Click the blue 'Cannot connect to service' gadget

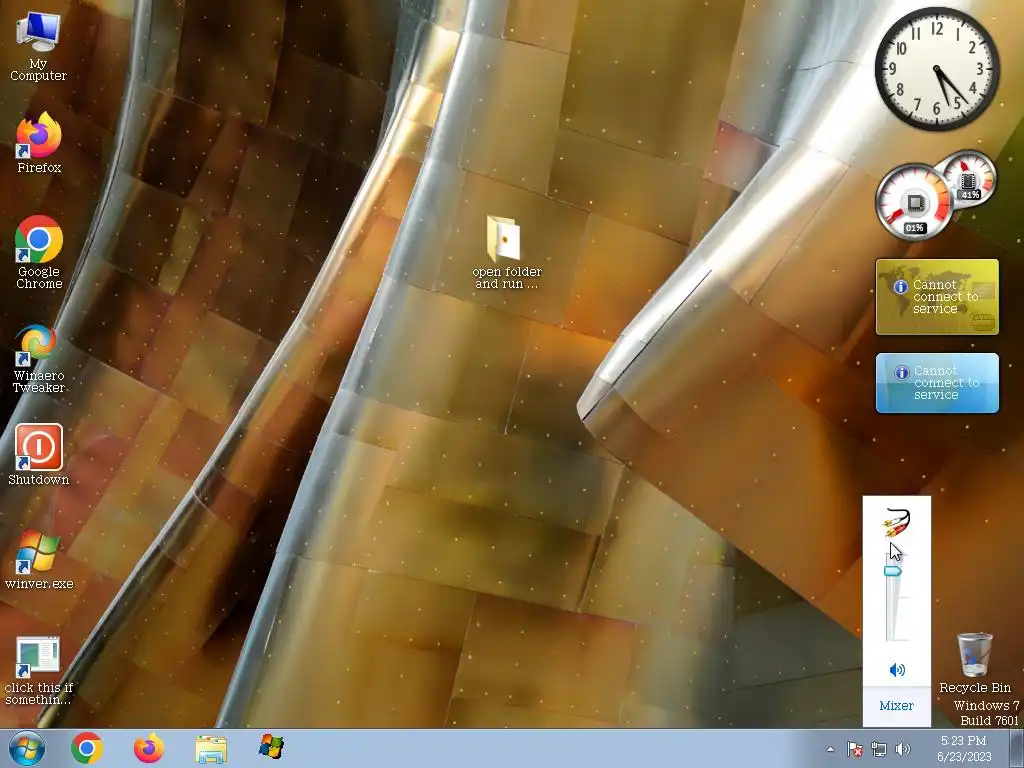pos(937,383)
